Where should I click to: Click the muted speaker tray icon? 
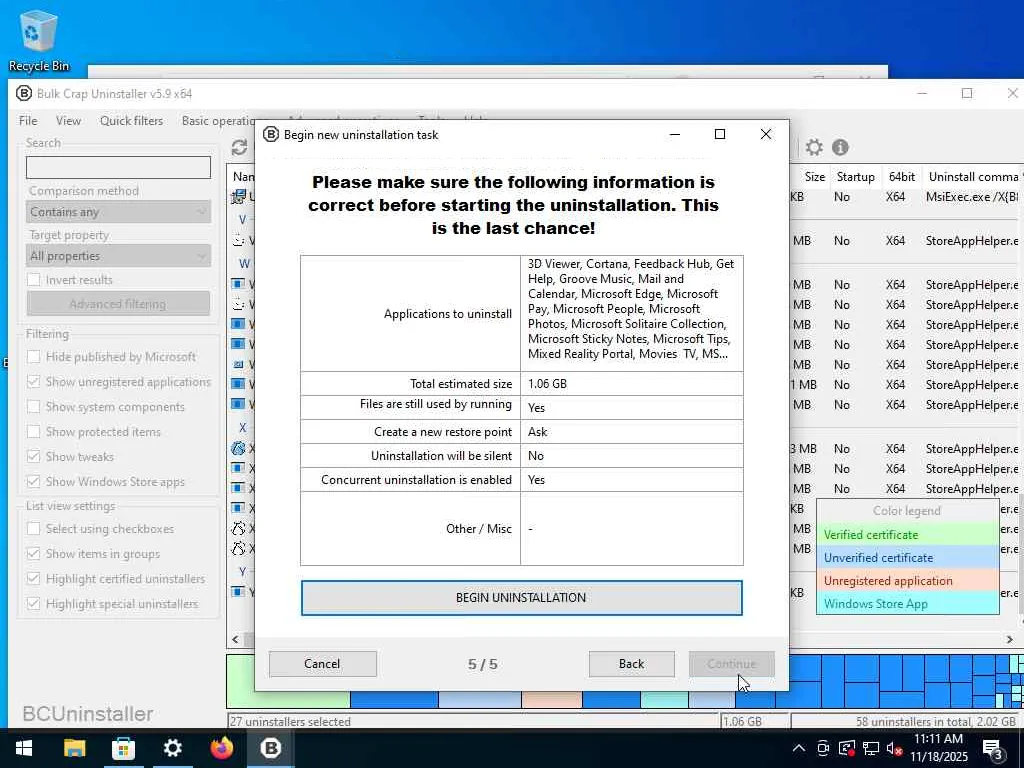(x=895, y=748)
